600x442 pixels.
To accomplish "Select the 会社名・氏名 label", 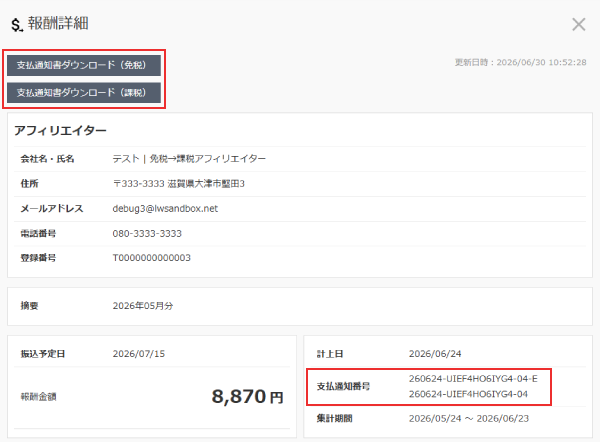I will (47, 159).
